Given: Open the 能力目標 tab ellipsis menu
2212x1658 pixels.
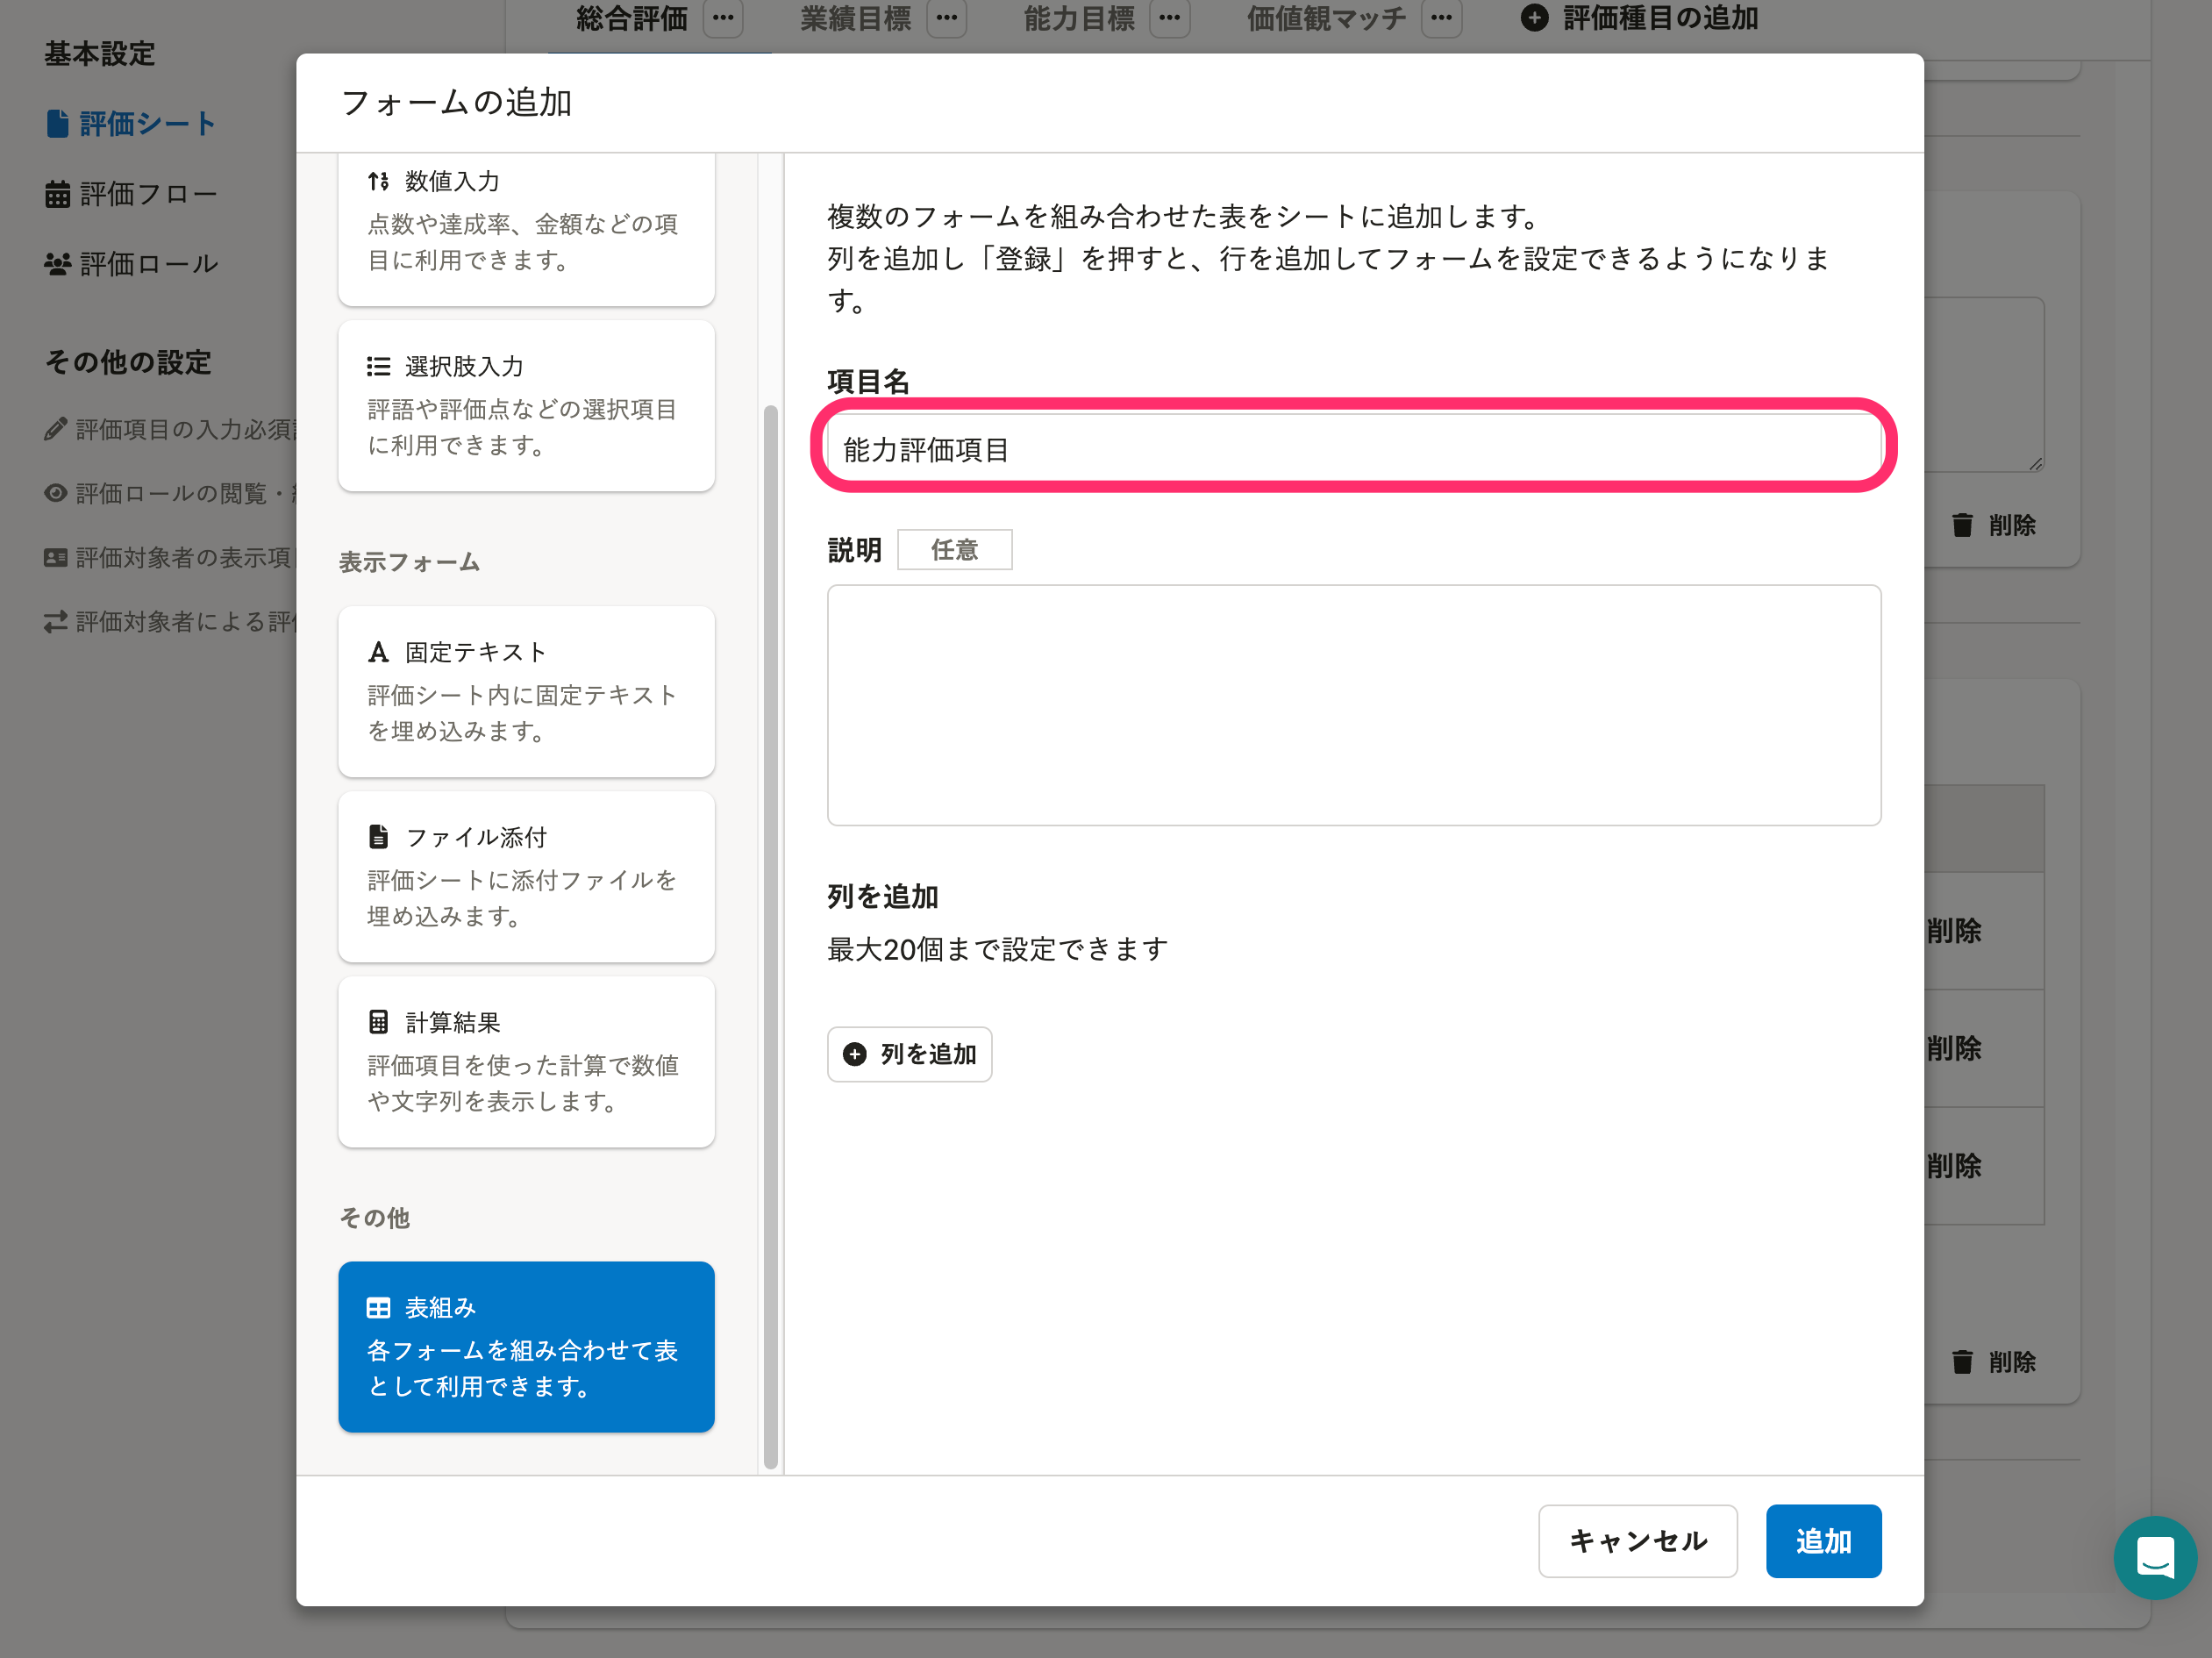Looking at the screenshot, I should point(1170,18).
